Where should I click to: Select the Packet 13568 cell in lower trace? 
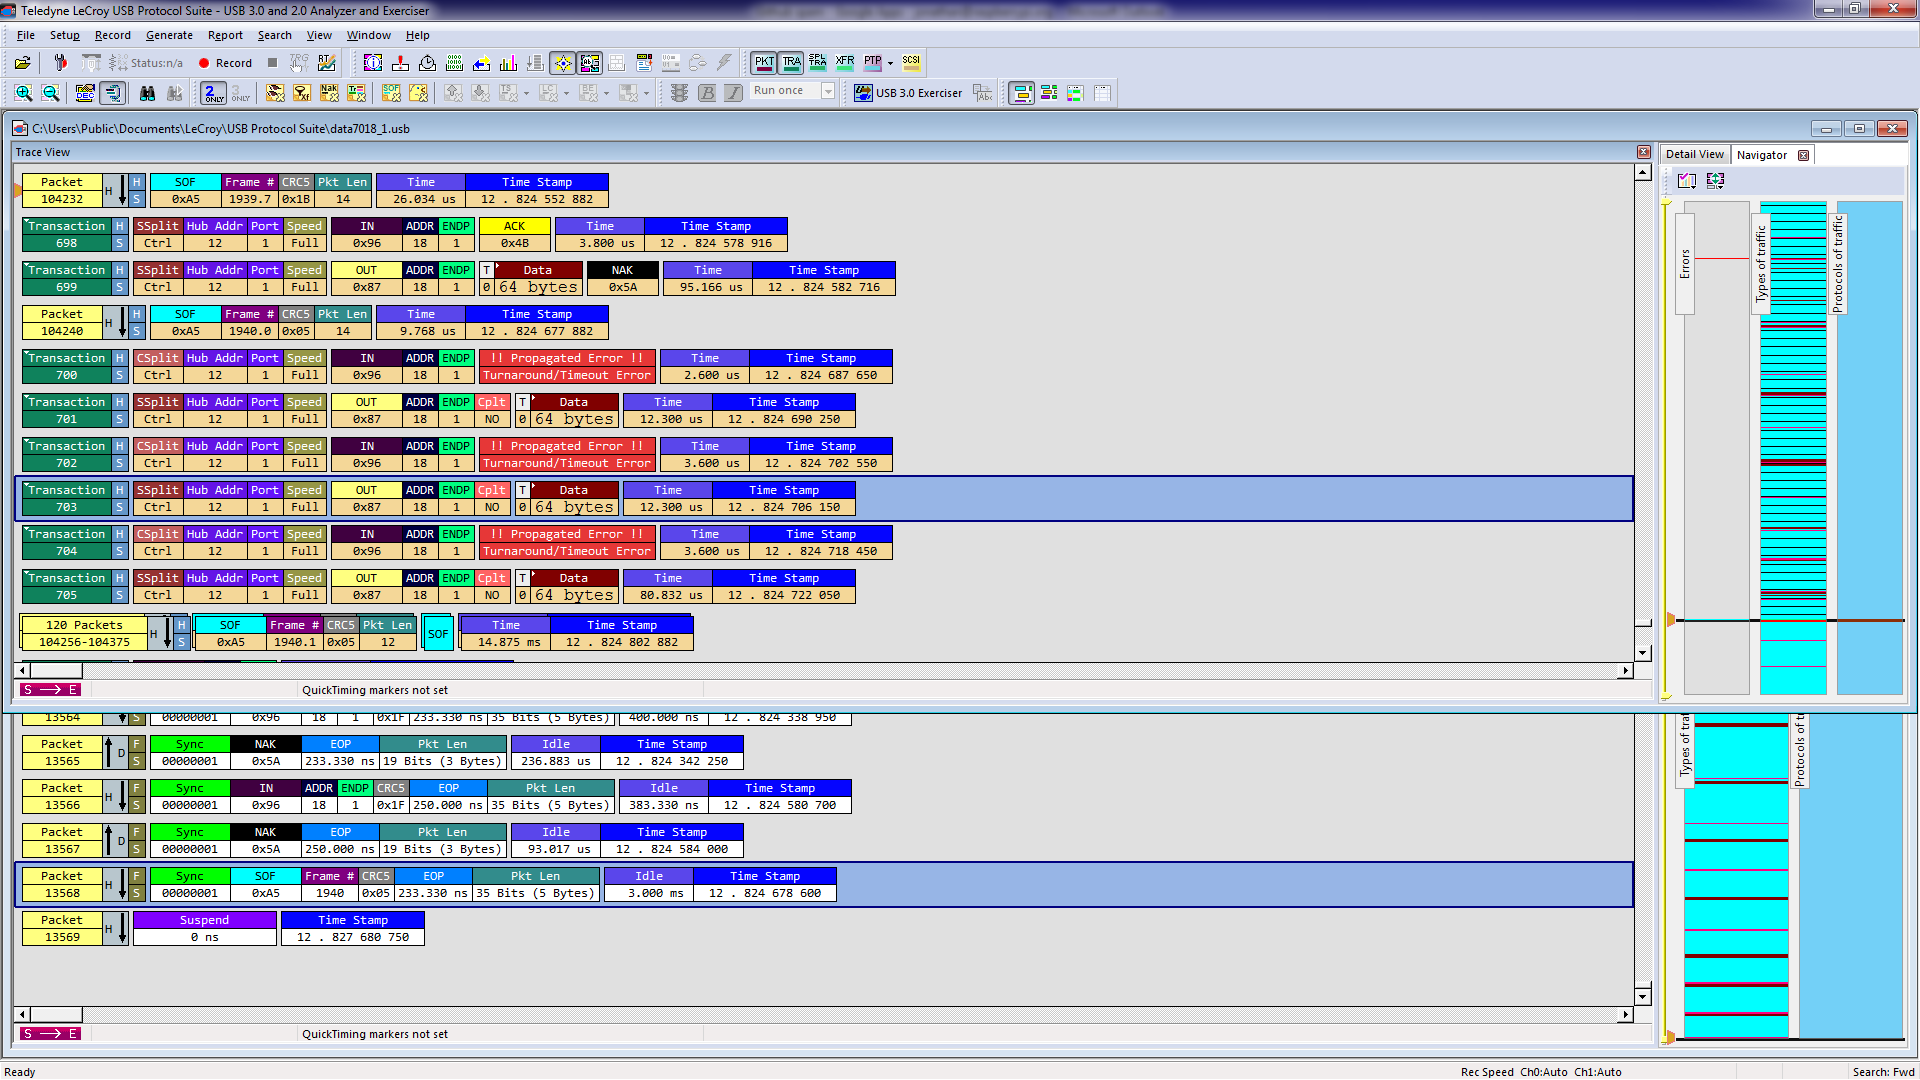tap(62, 884)
